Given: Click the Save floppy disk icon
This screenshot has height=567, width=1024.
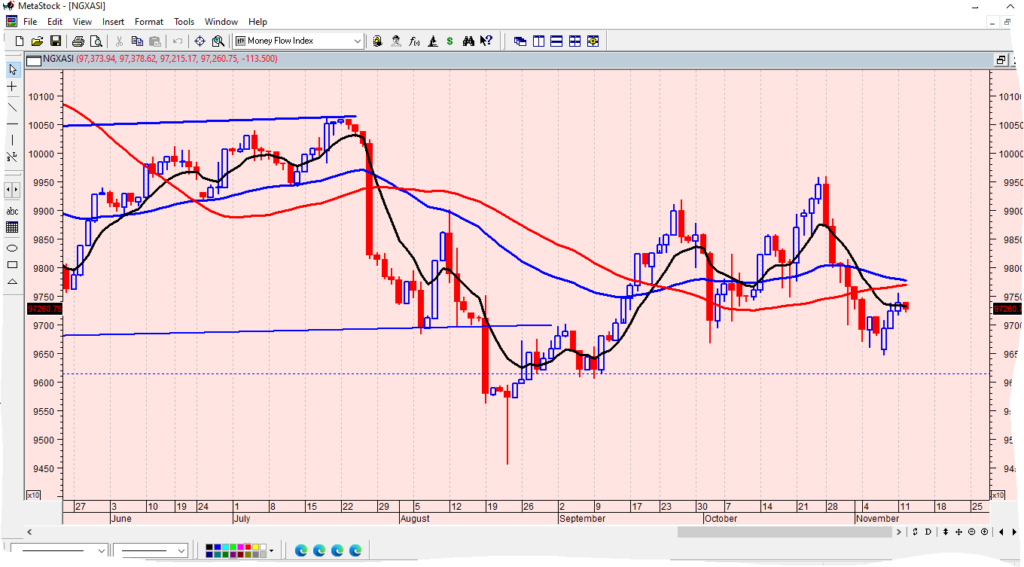Looking at the screenshot, I should [56, 41].
